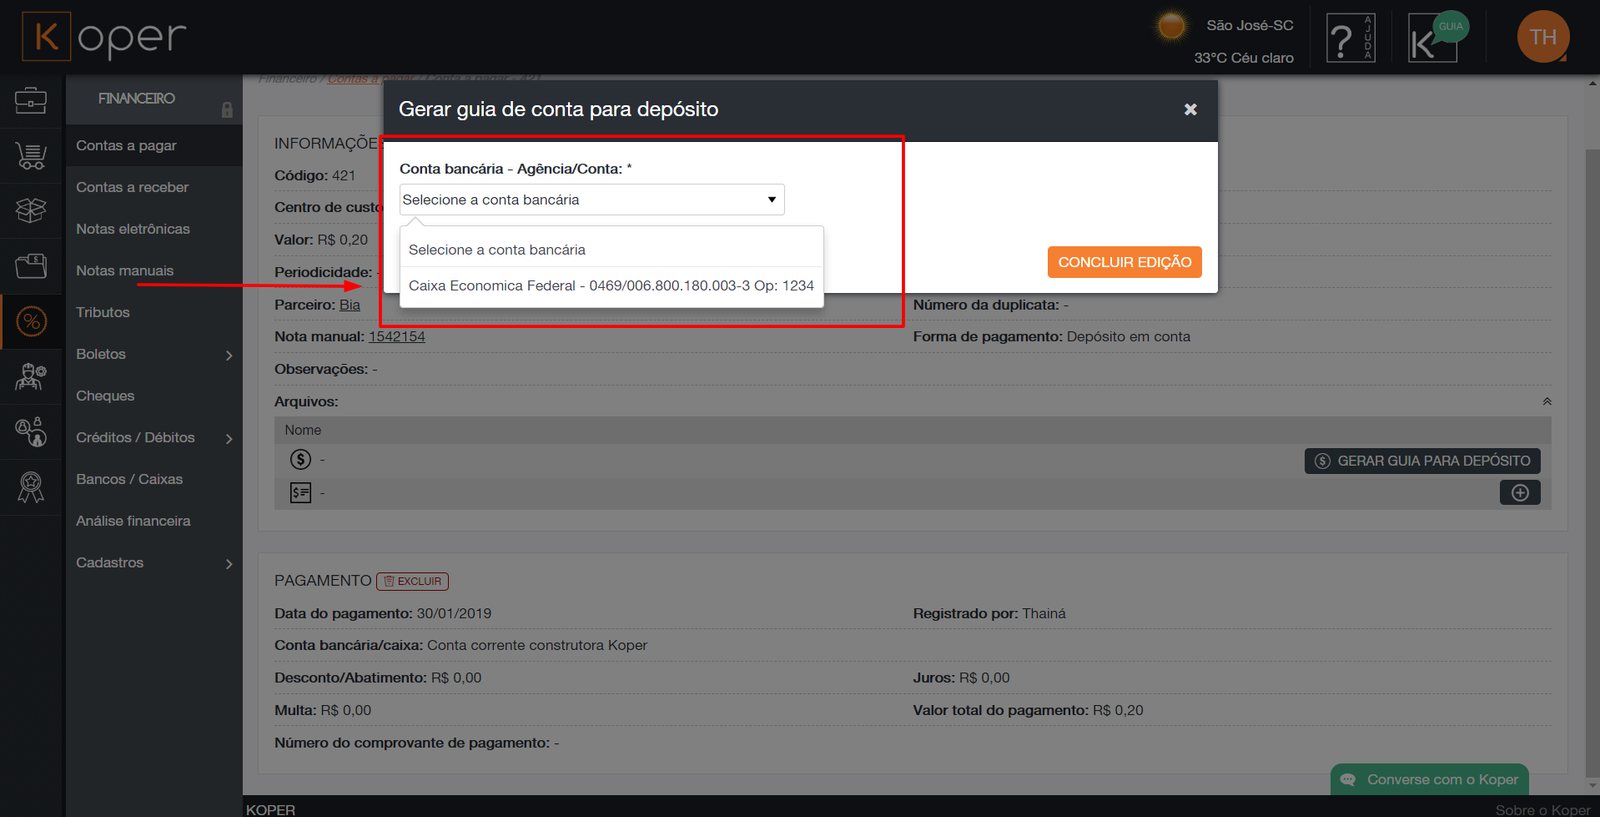The image size is (1600, 817).
Task: Choose Caixa Economica Federal account option
Action: [610, 286]
